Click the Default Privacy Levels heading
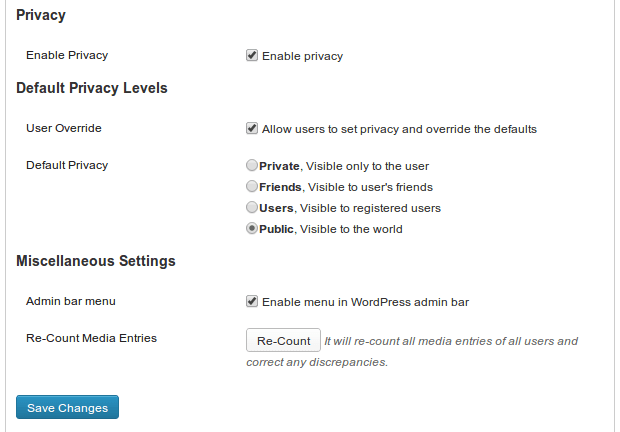620x432 pixels. tap(92, 88)
